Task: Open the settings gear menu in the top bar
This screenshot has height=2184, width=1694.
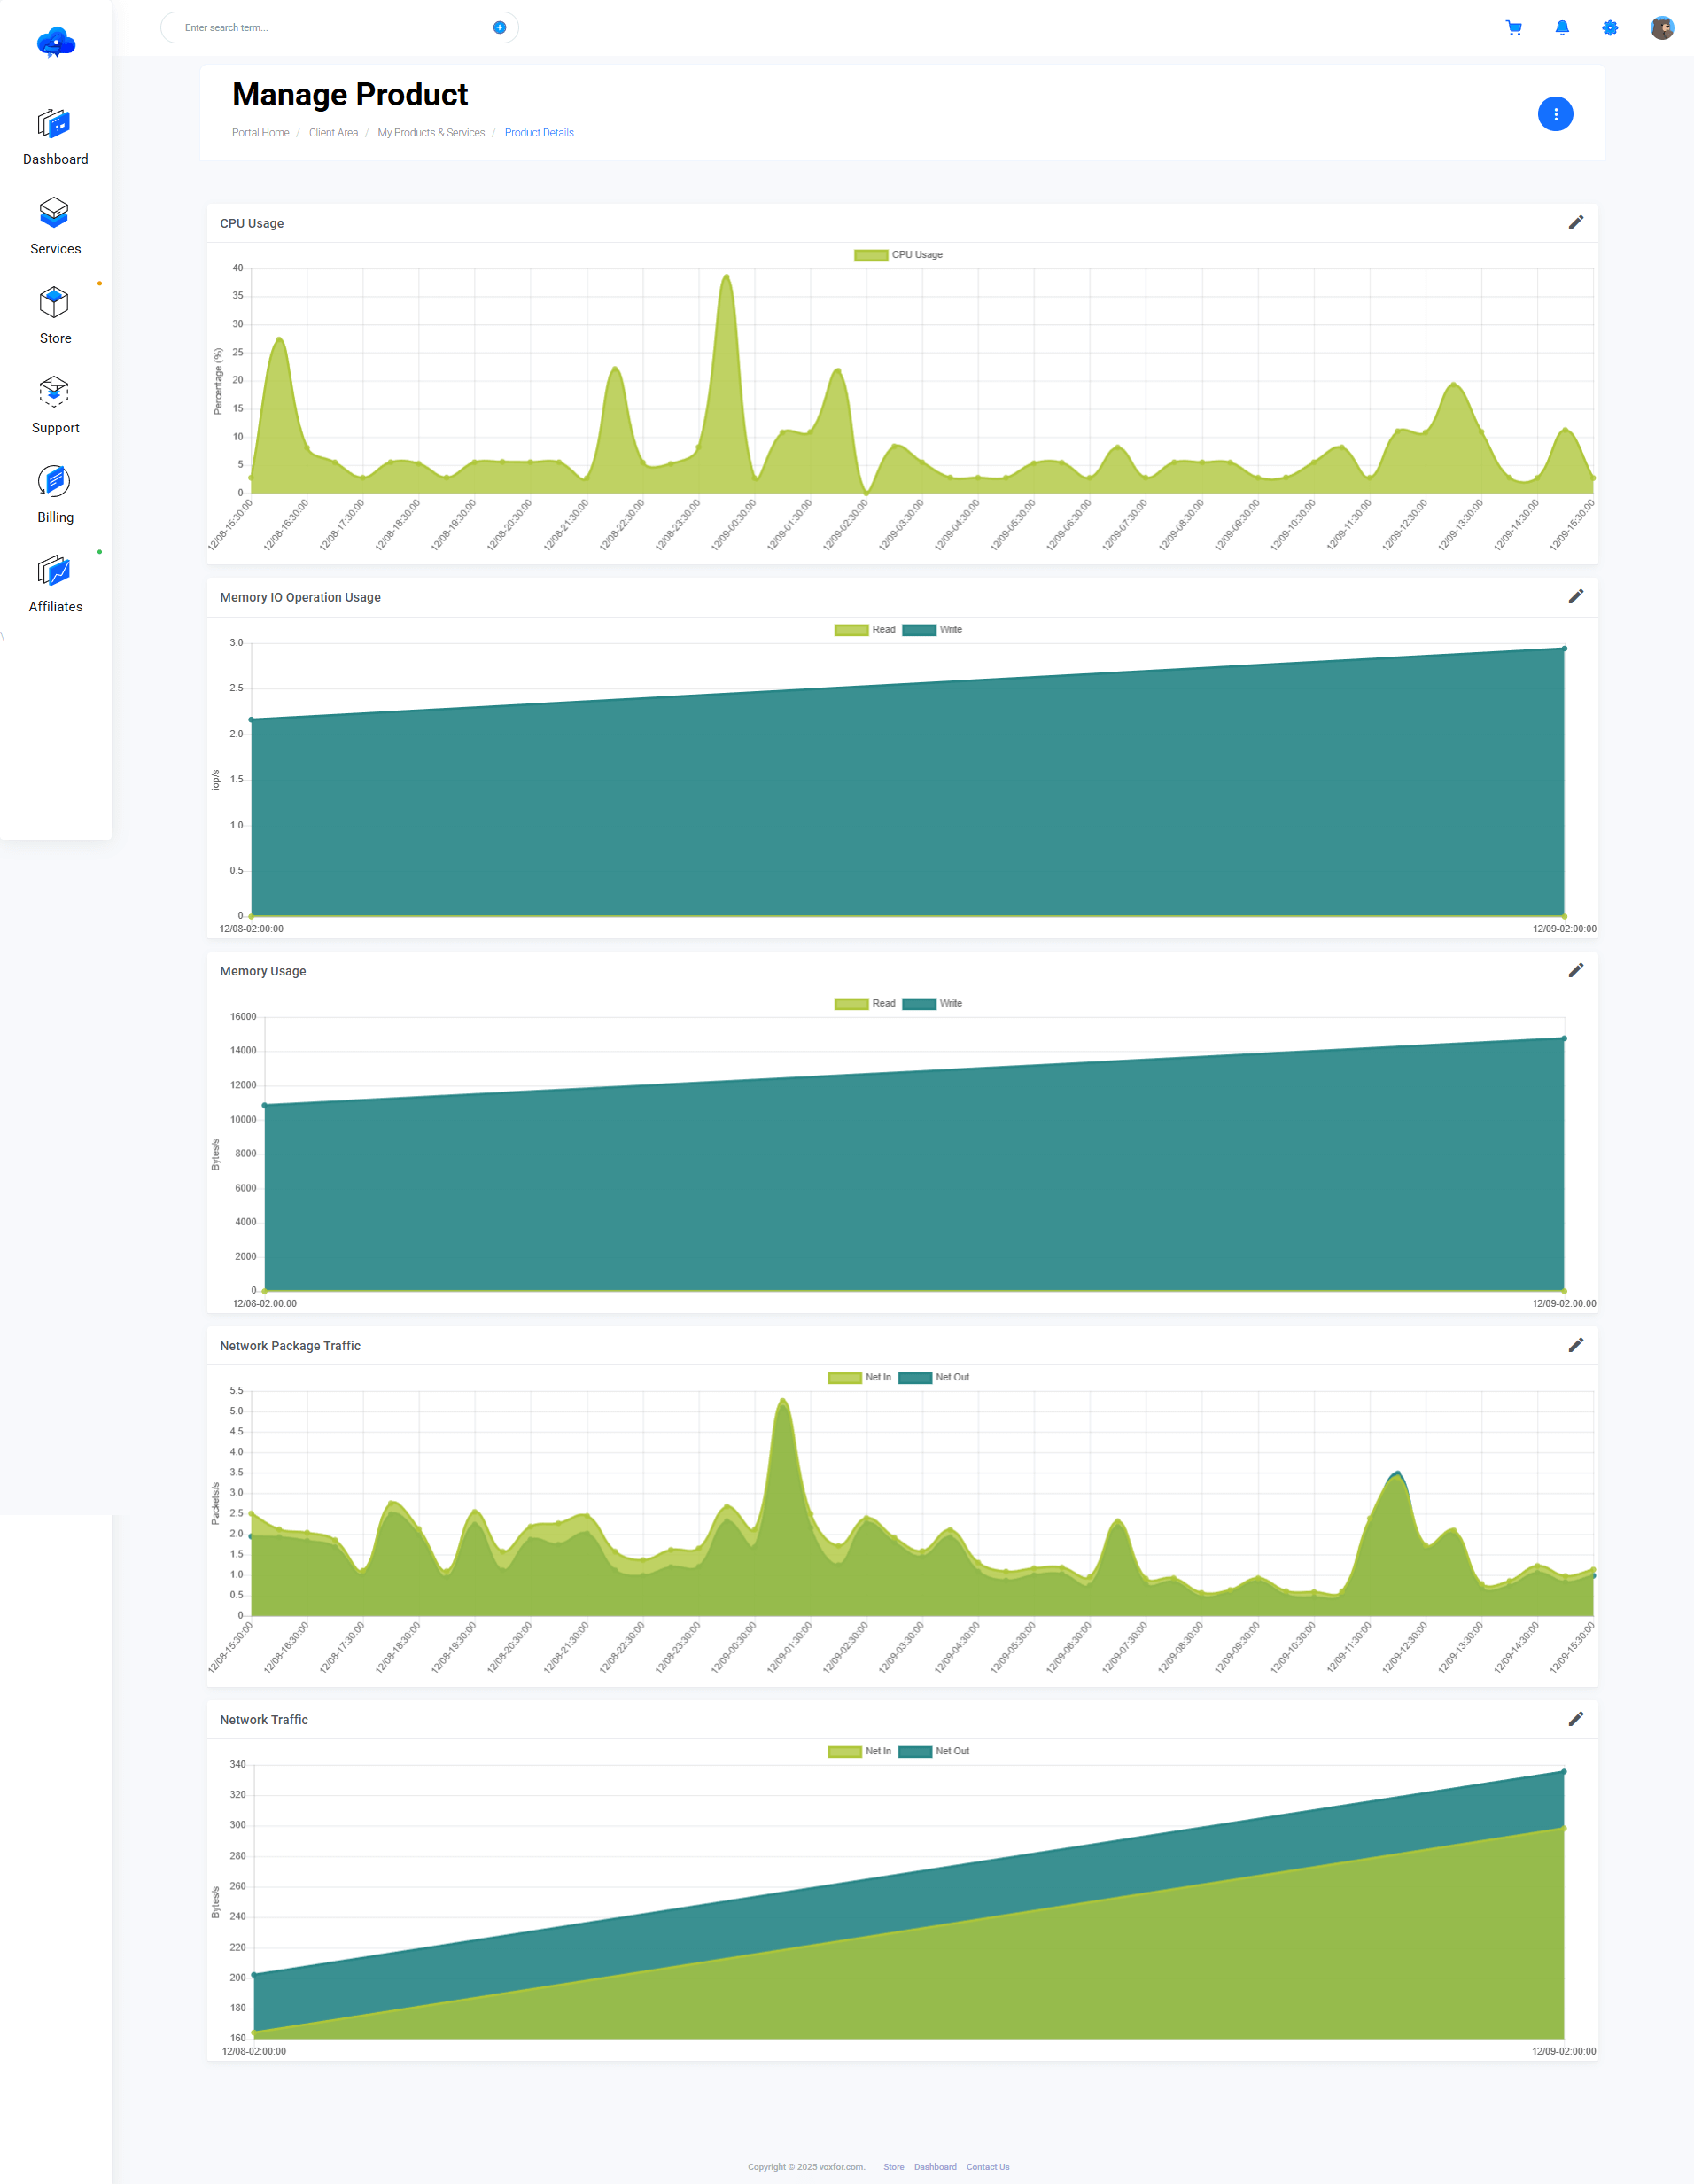Action: click(x=1609, y=27)
